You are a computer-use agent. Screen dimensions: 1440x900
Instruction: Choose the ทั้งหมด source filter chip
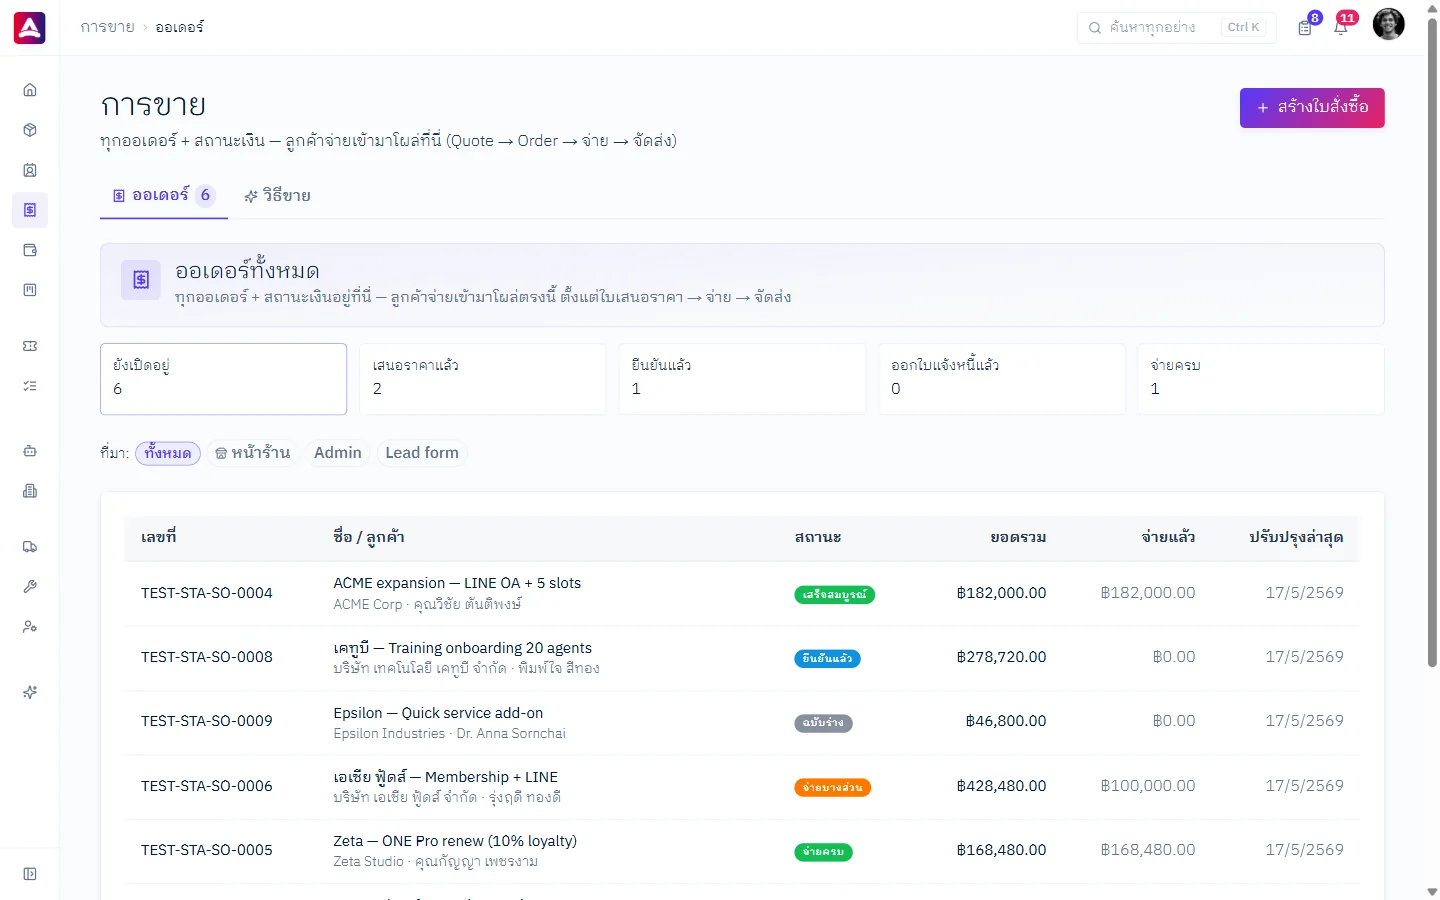pyautogui.click(x=168, y=453)
